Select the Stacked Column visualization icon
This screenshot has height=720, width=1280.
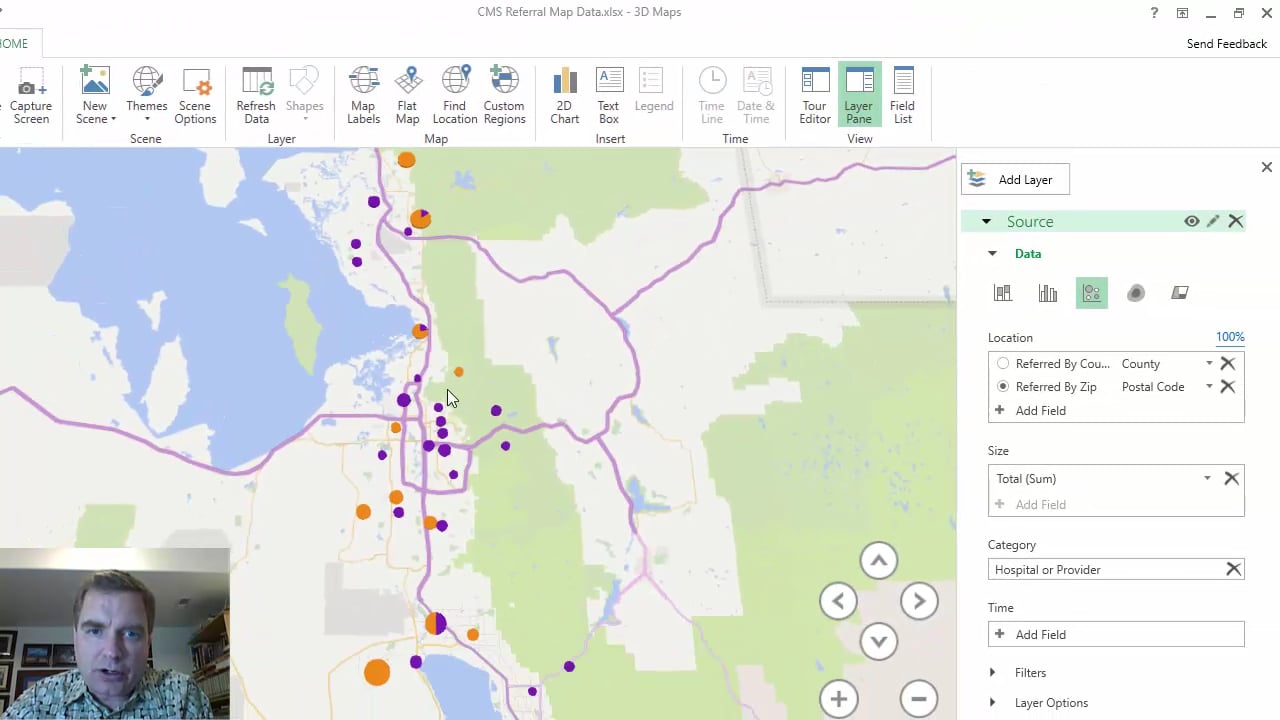point(1003,293)
